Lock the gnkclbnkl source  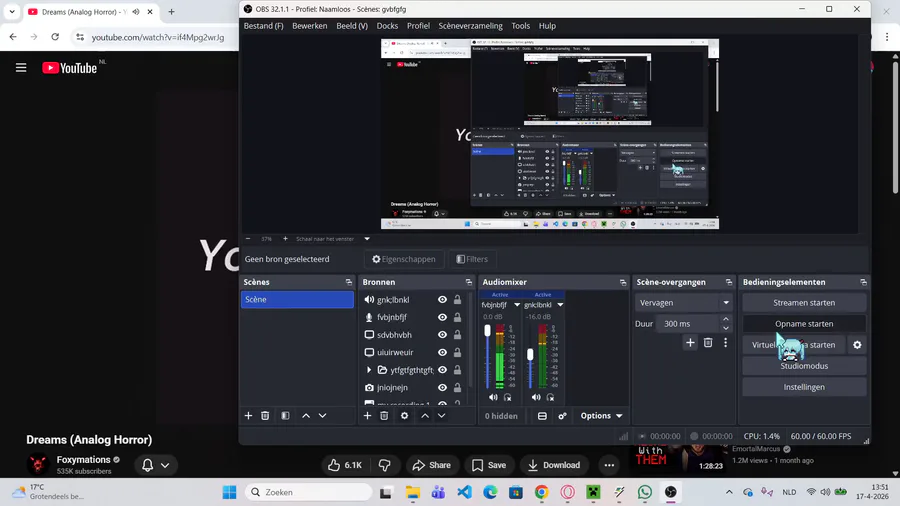tap(457, 299)
